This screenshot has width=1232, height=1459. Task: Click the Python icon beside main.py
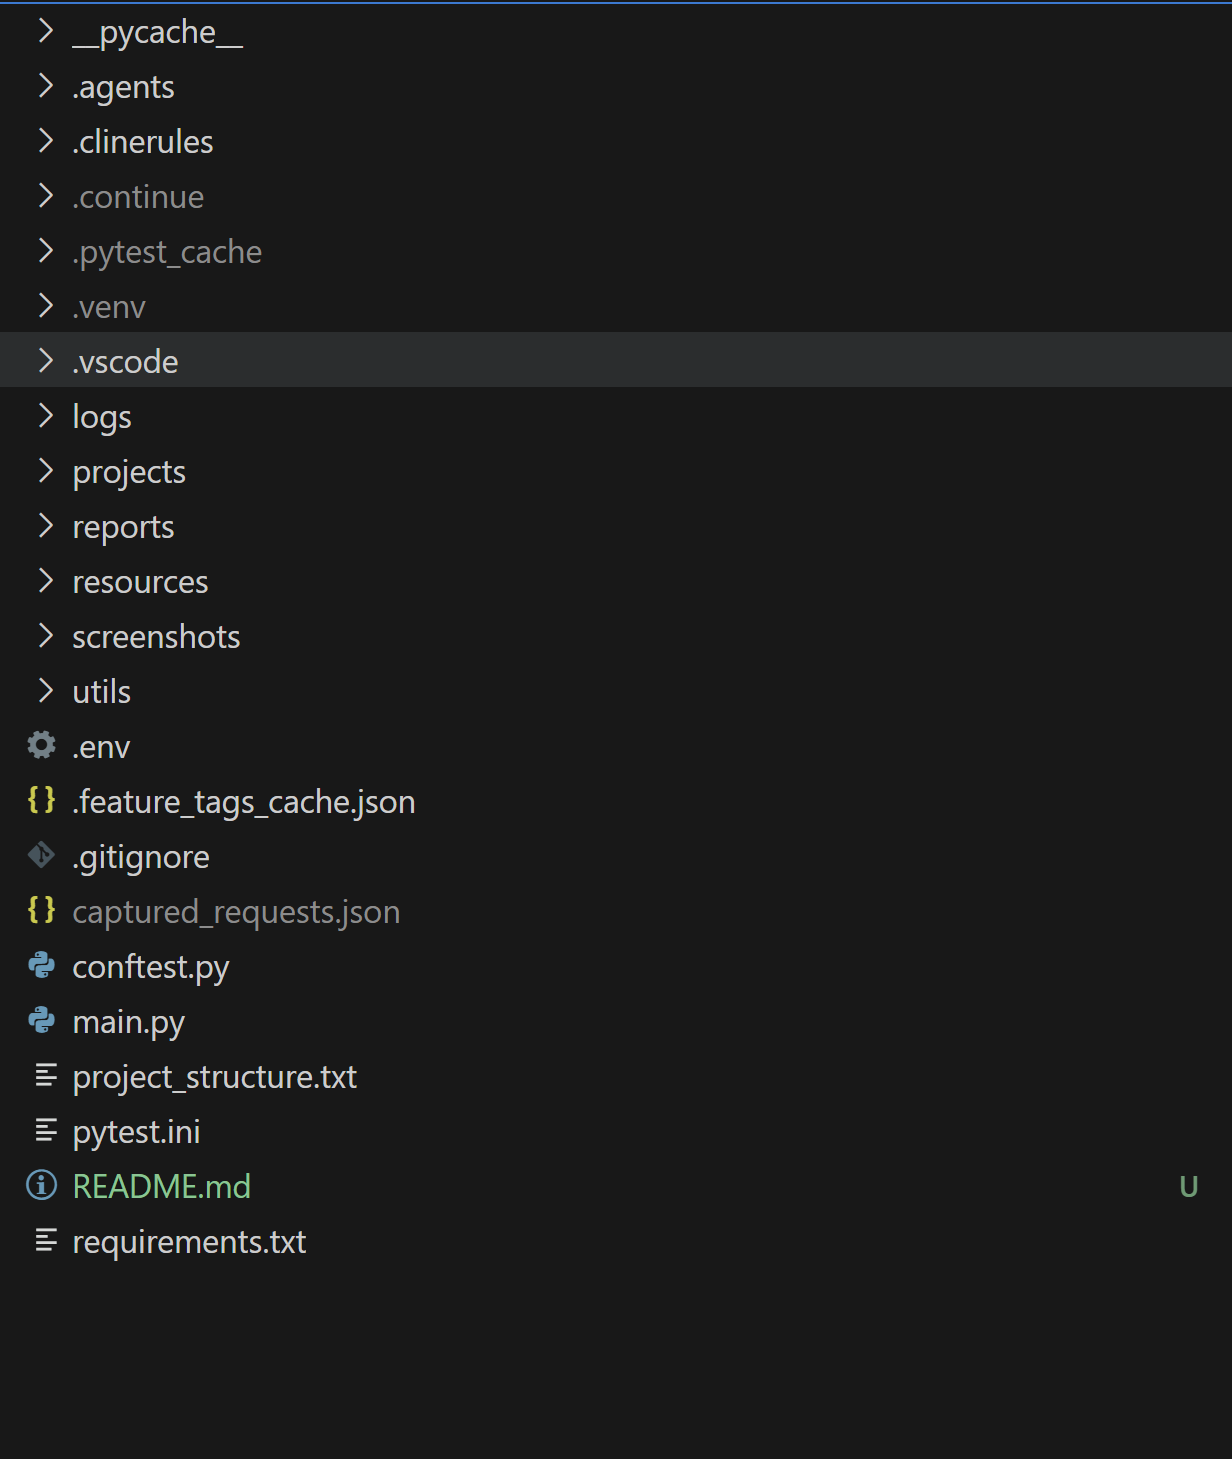42,1020
